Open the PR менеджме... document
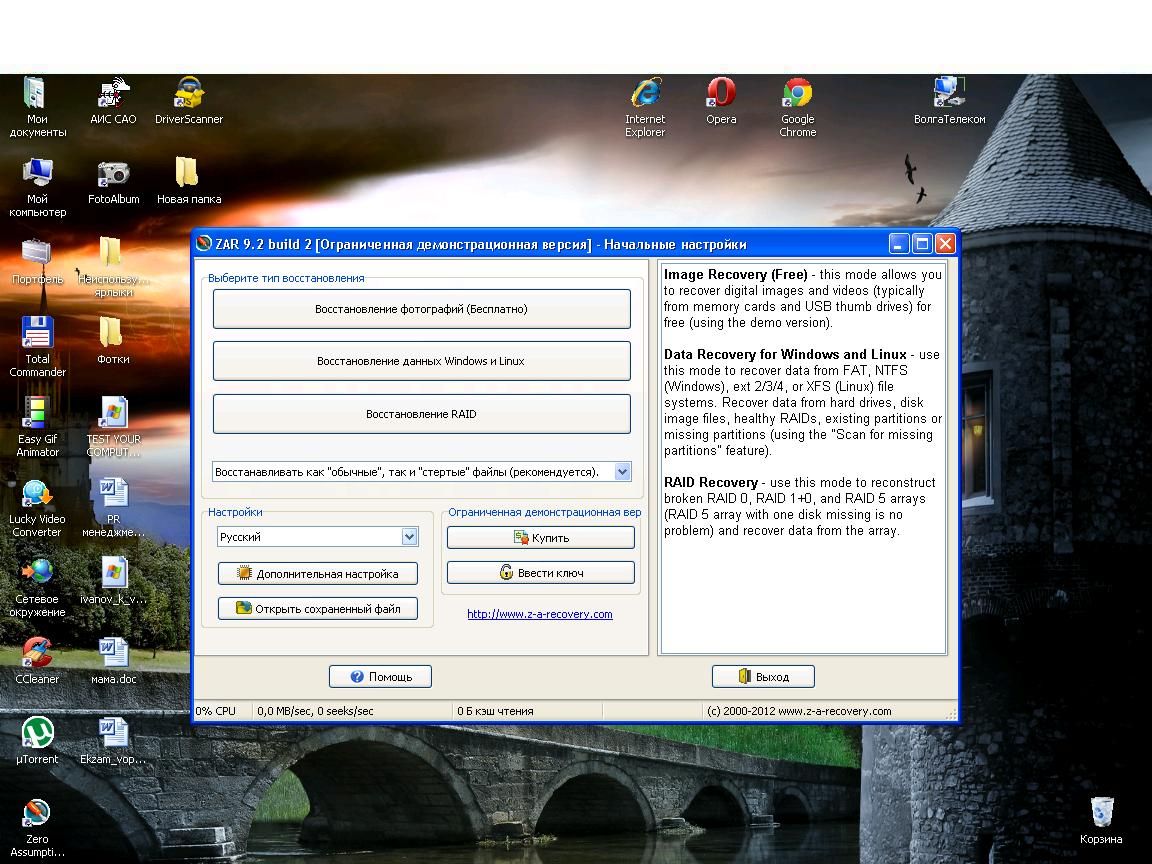This screenshot has width=1152, height=864. point(113,507)
